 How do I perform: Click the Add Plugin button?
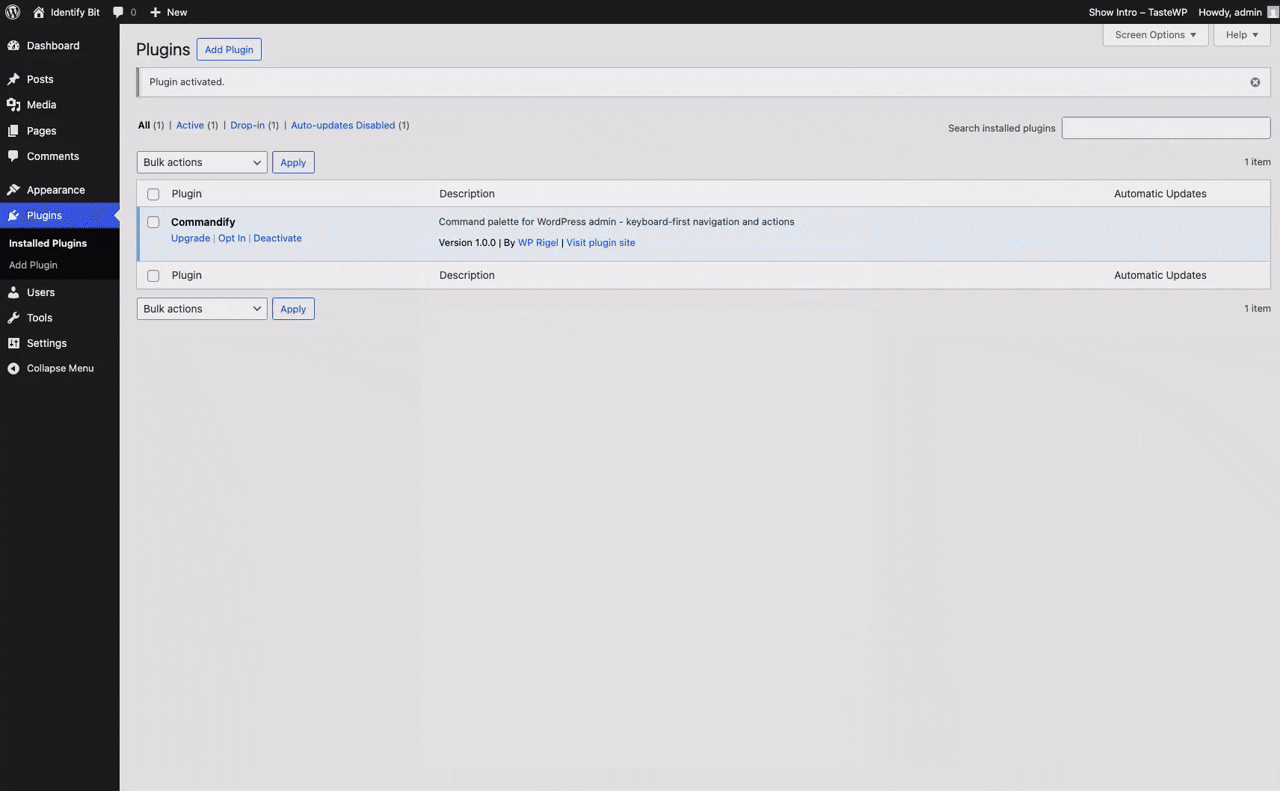pos(229,50)
